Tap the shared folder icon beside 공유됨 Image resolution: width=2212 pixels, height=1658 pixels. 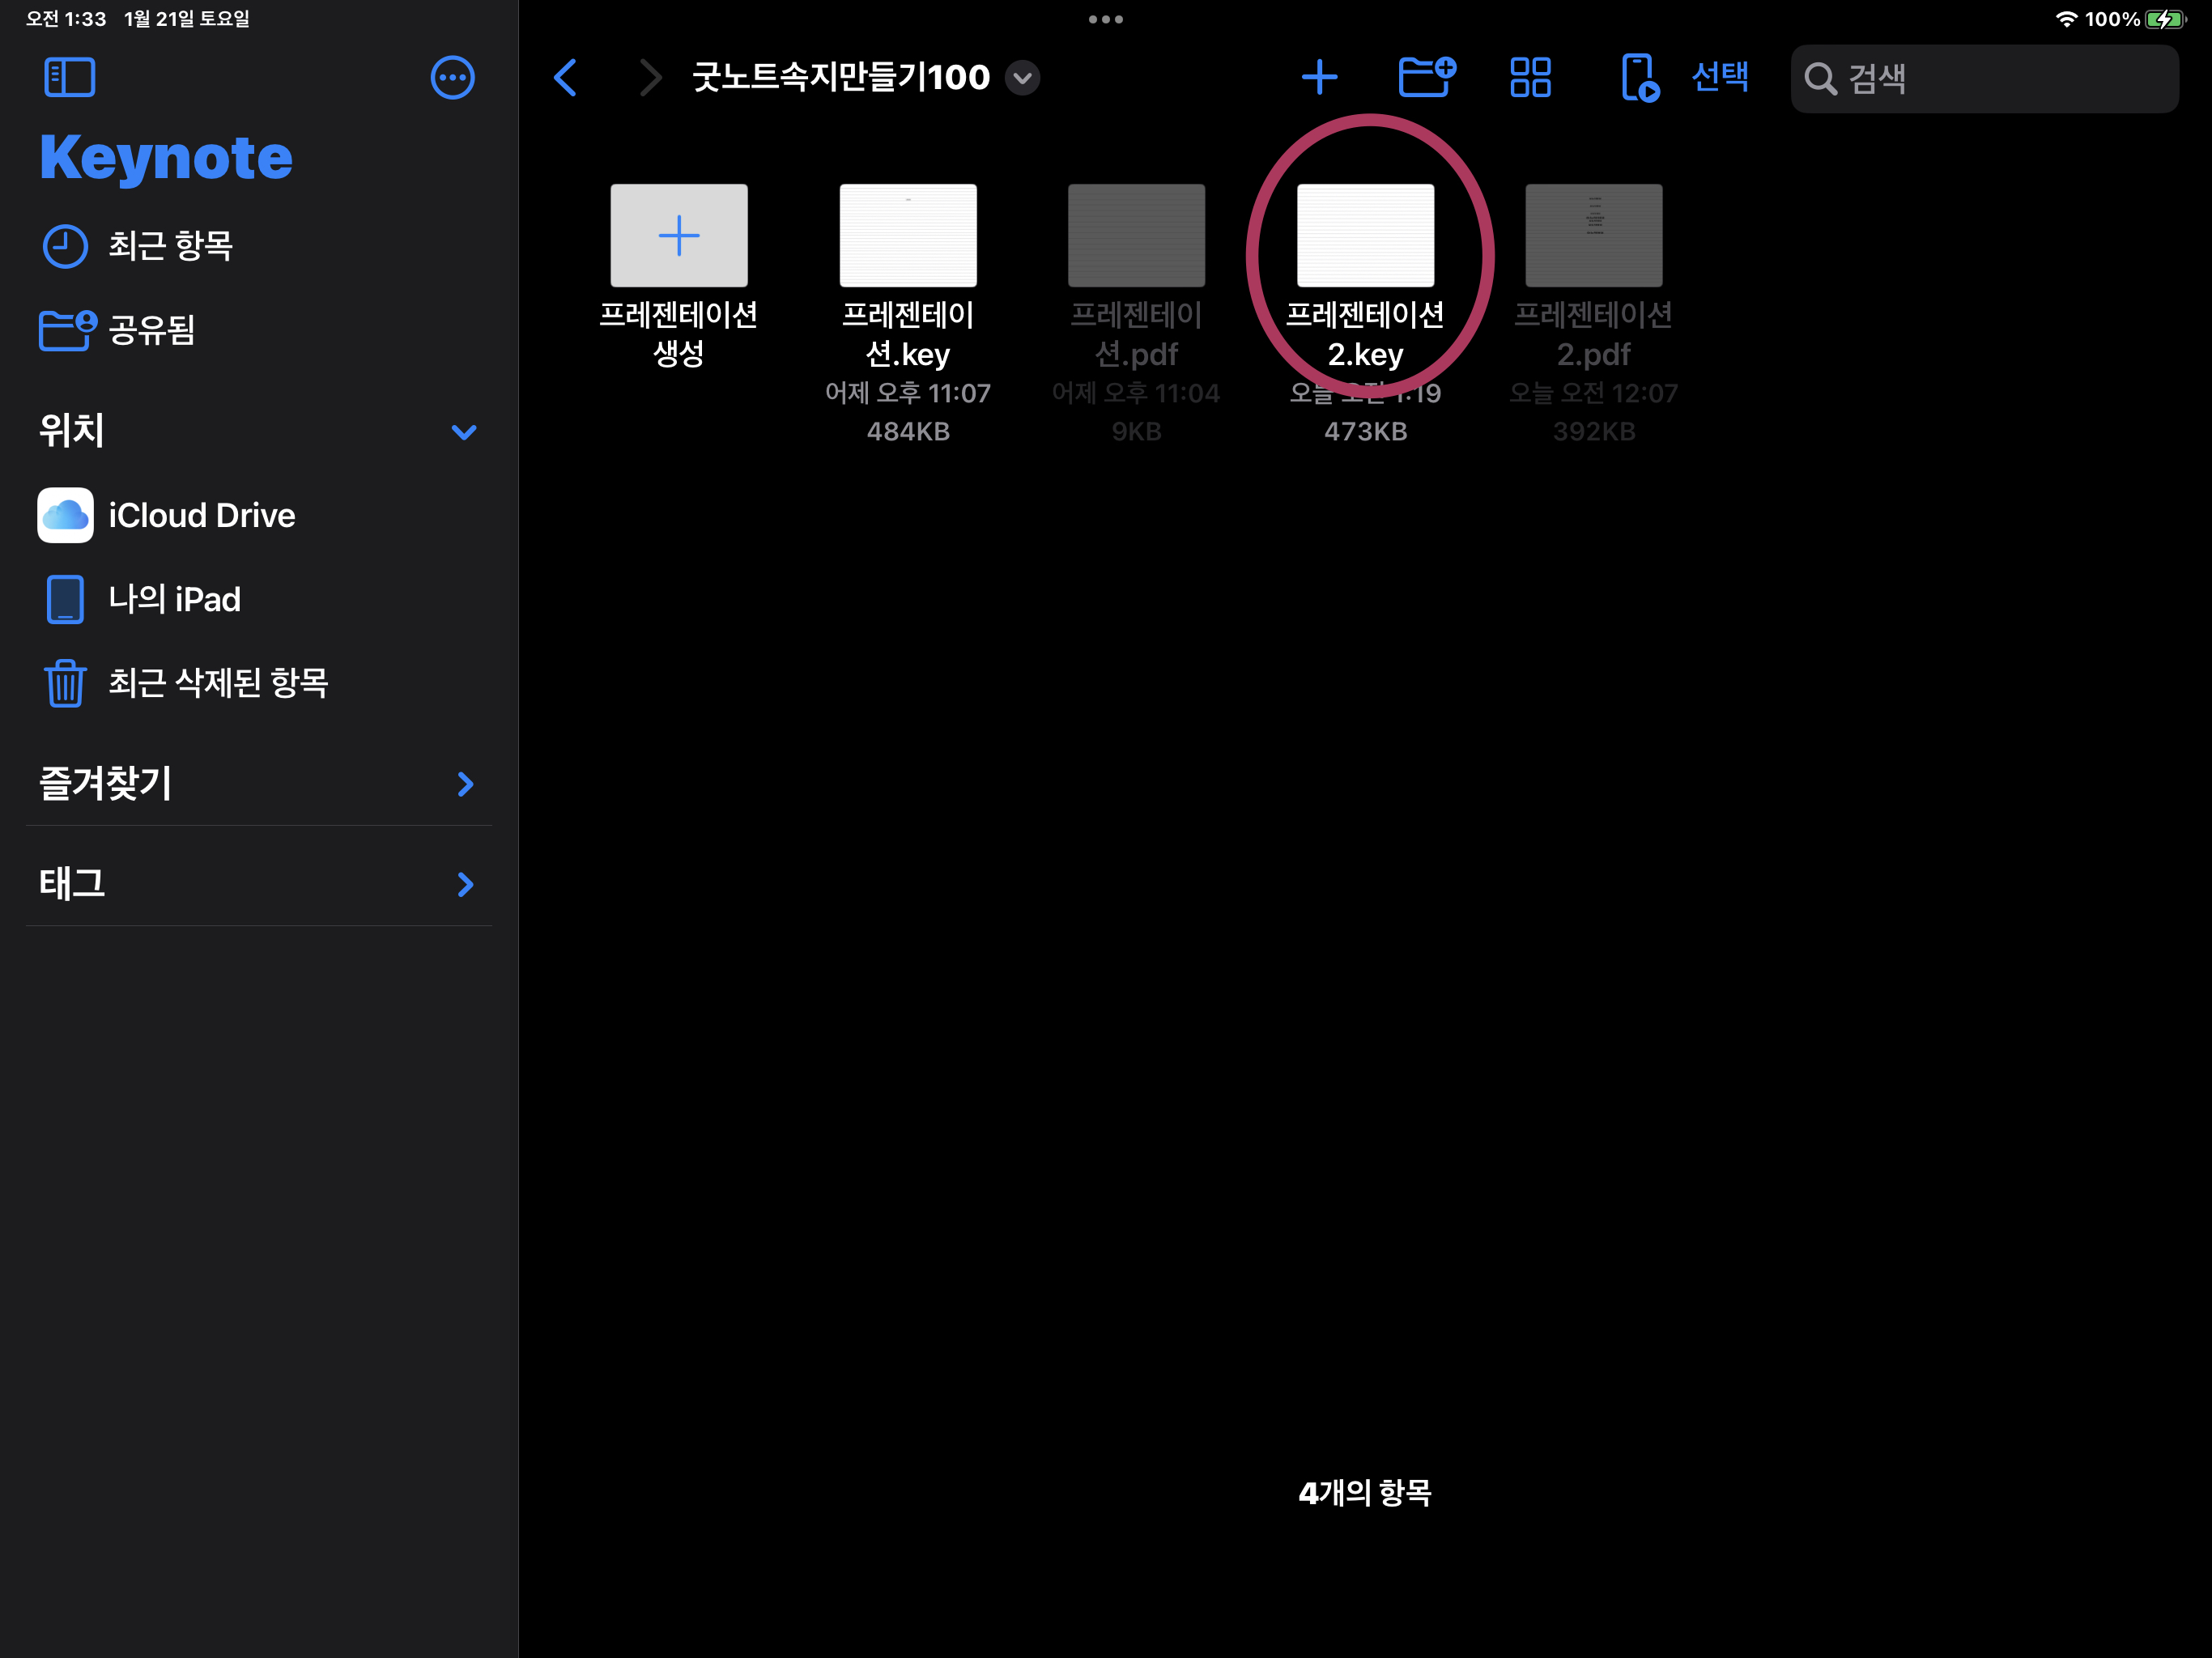click(67, 330)
